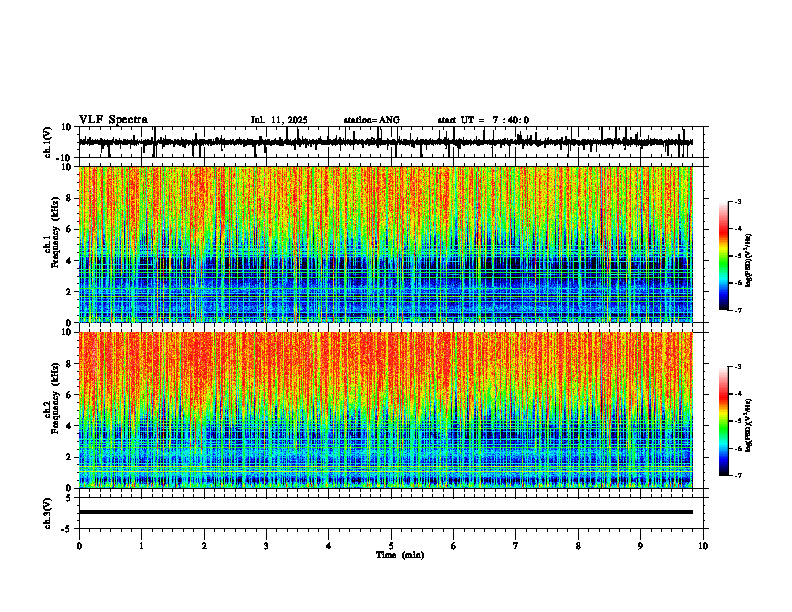Viewport: 792px width, 612px height.
Task: Click the "Time (min)" axis title
Action: [x=400, y=555]
